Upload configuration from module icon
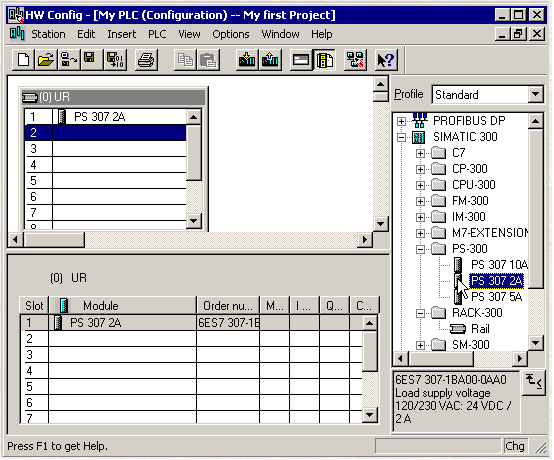The image size is (554, 460). pos(270,60)
